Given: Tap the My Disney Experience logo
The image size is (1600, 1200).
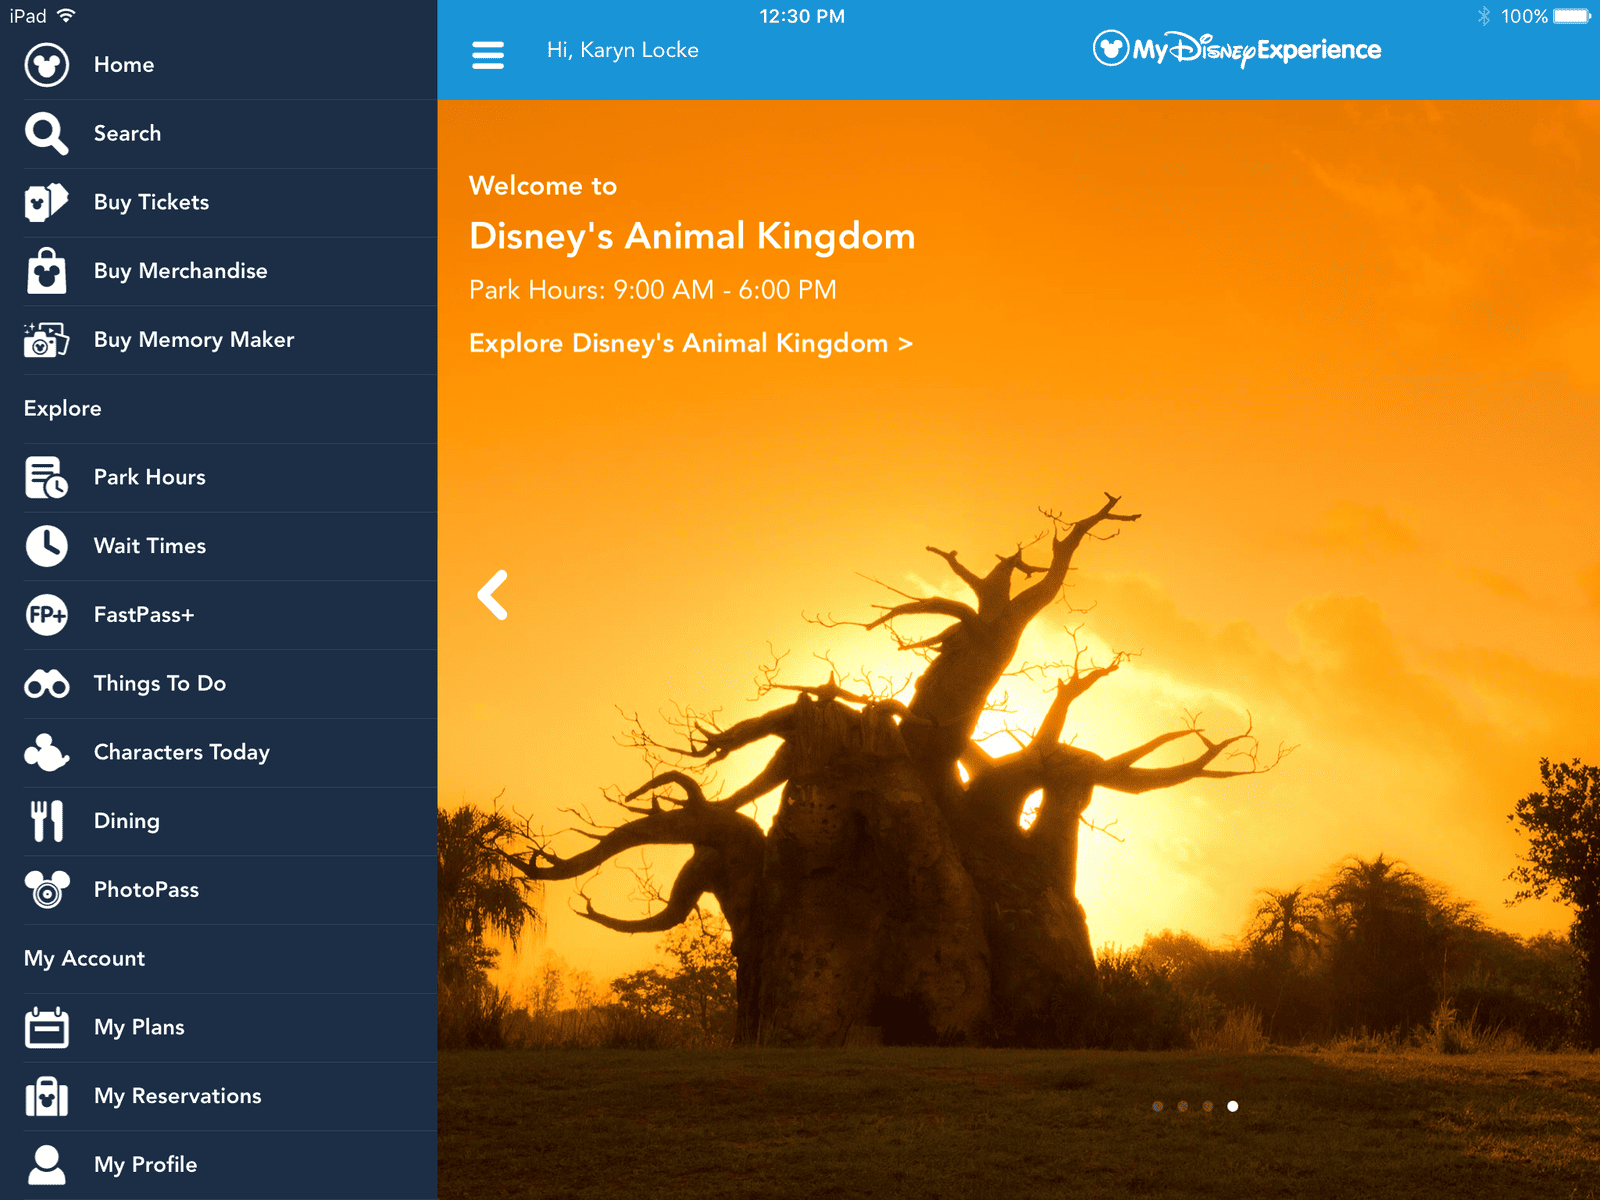Looking at the screenshot, I should pos(1236,49).
